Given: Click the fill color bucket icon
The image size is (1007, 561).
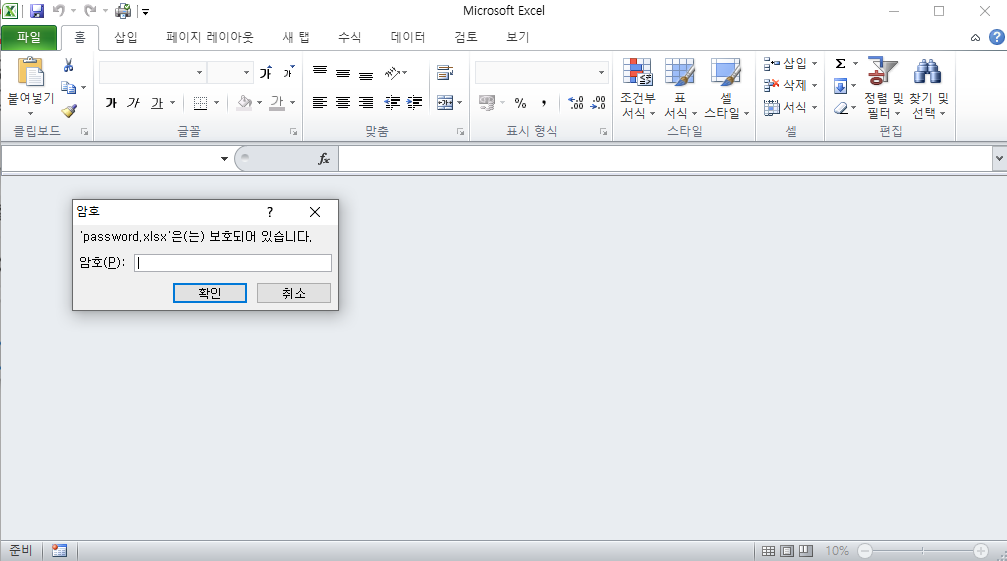Looking at the screenshot, I should coord(244,103).
